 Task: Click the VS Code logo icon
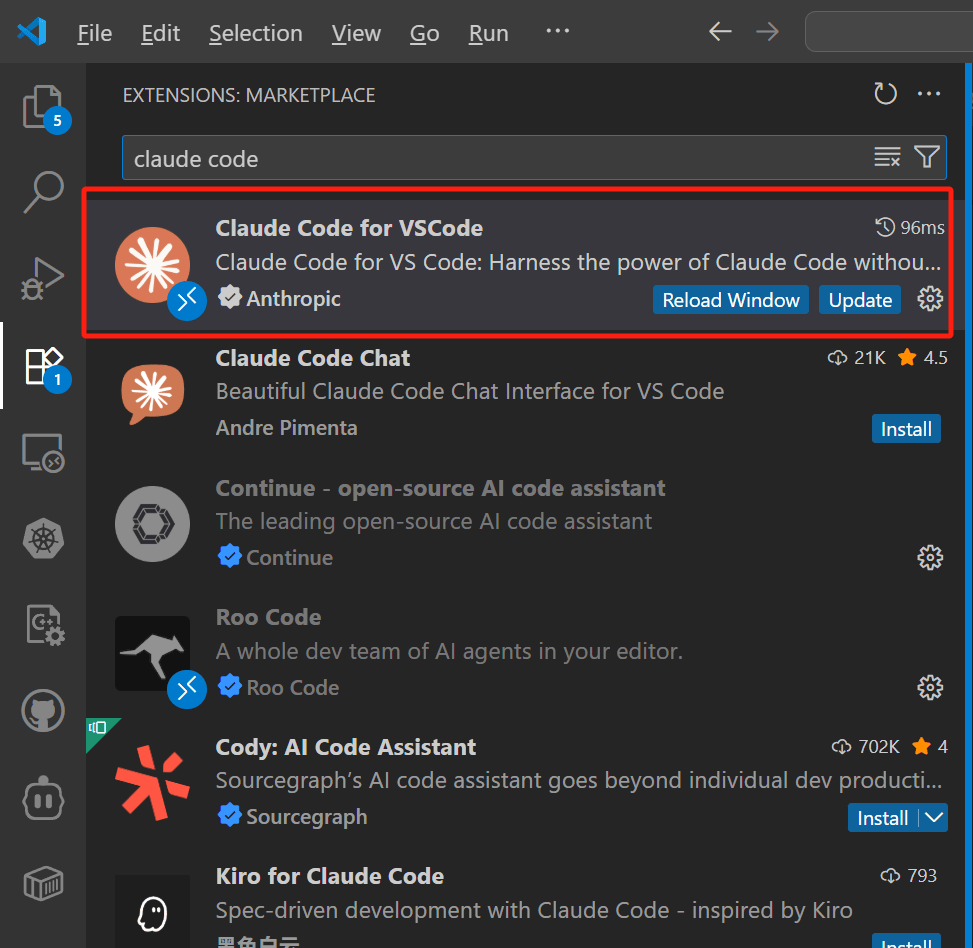coord(32,31)
